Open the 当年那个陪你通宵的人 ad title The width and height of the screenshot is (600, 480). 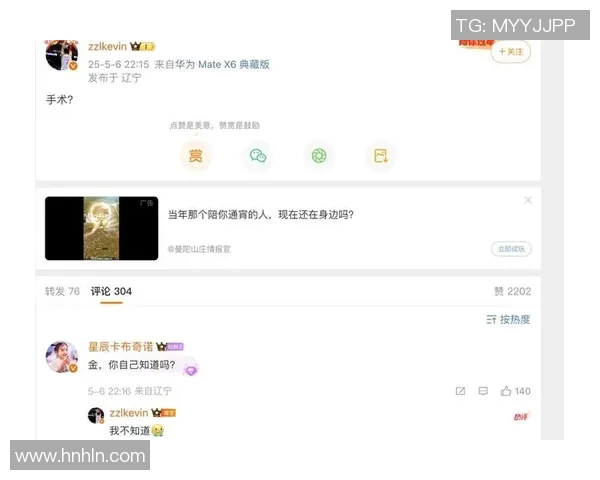(261, 214)
